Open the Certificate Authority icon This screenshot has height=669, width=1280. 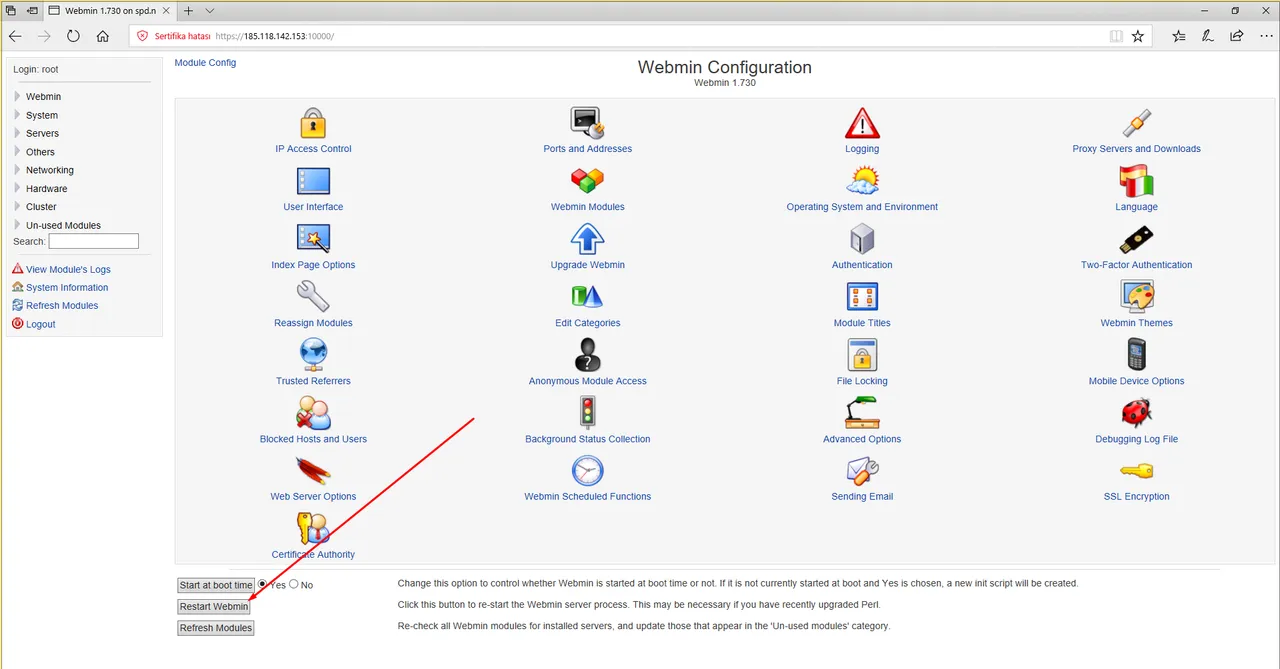click(313, 529)
